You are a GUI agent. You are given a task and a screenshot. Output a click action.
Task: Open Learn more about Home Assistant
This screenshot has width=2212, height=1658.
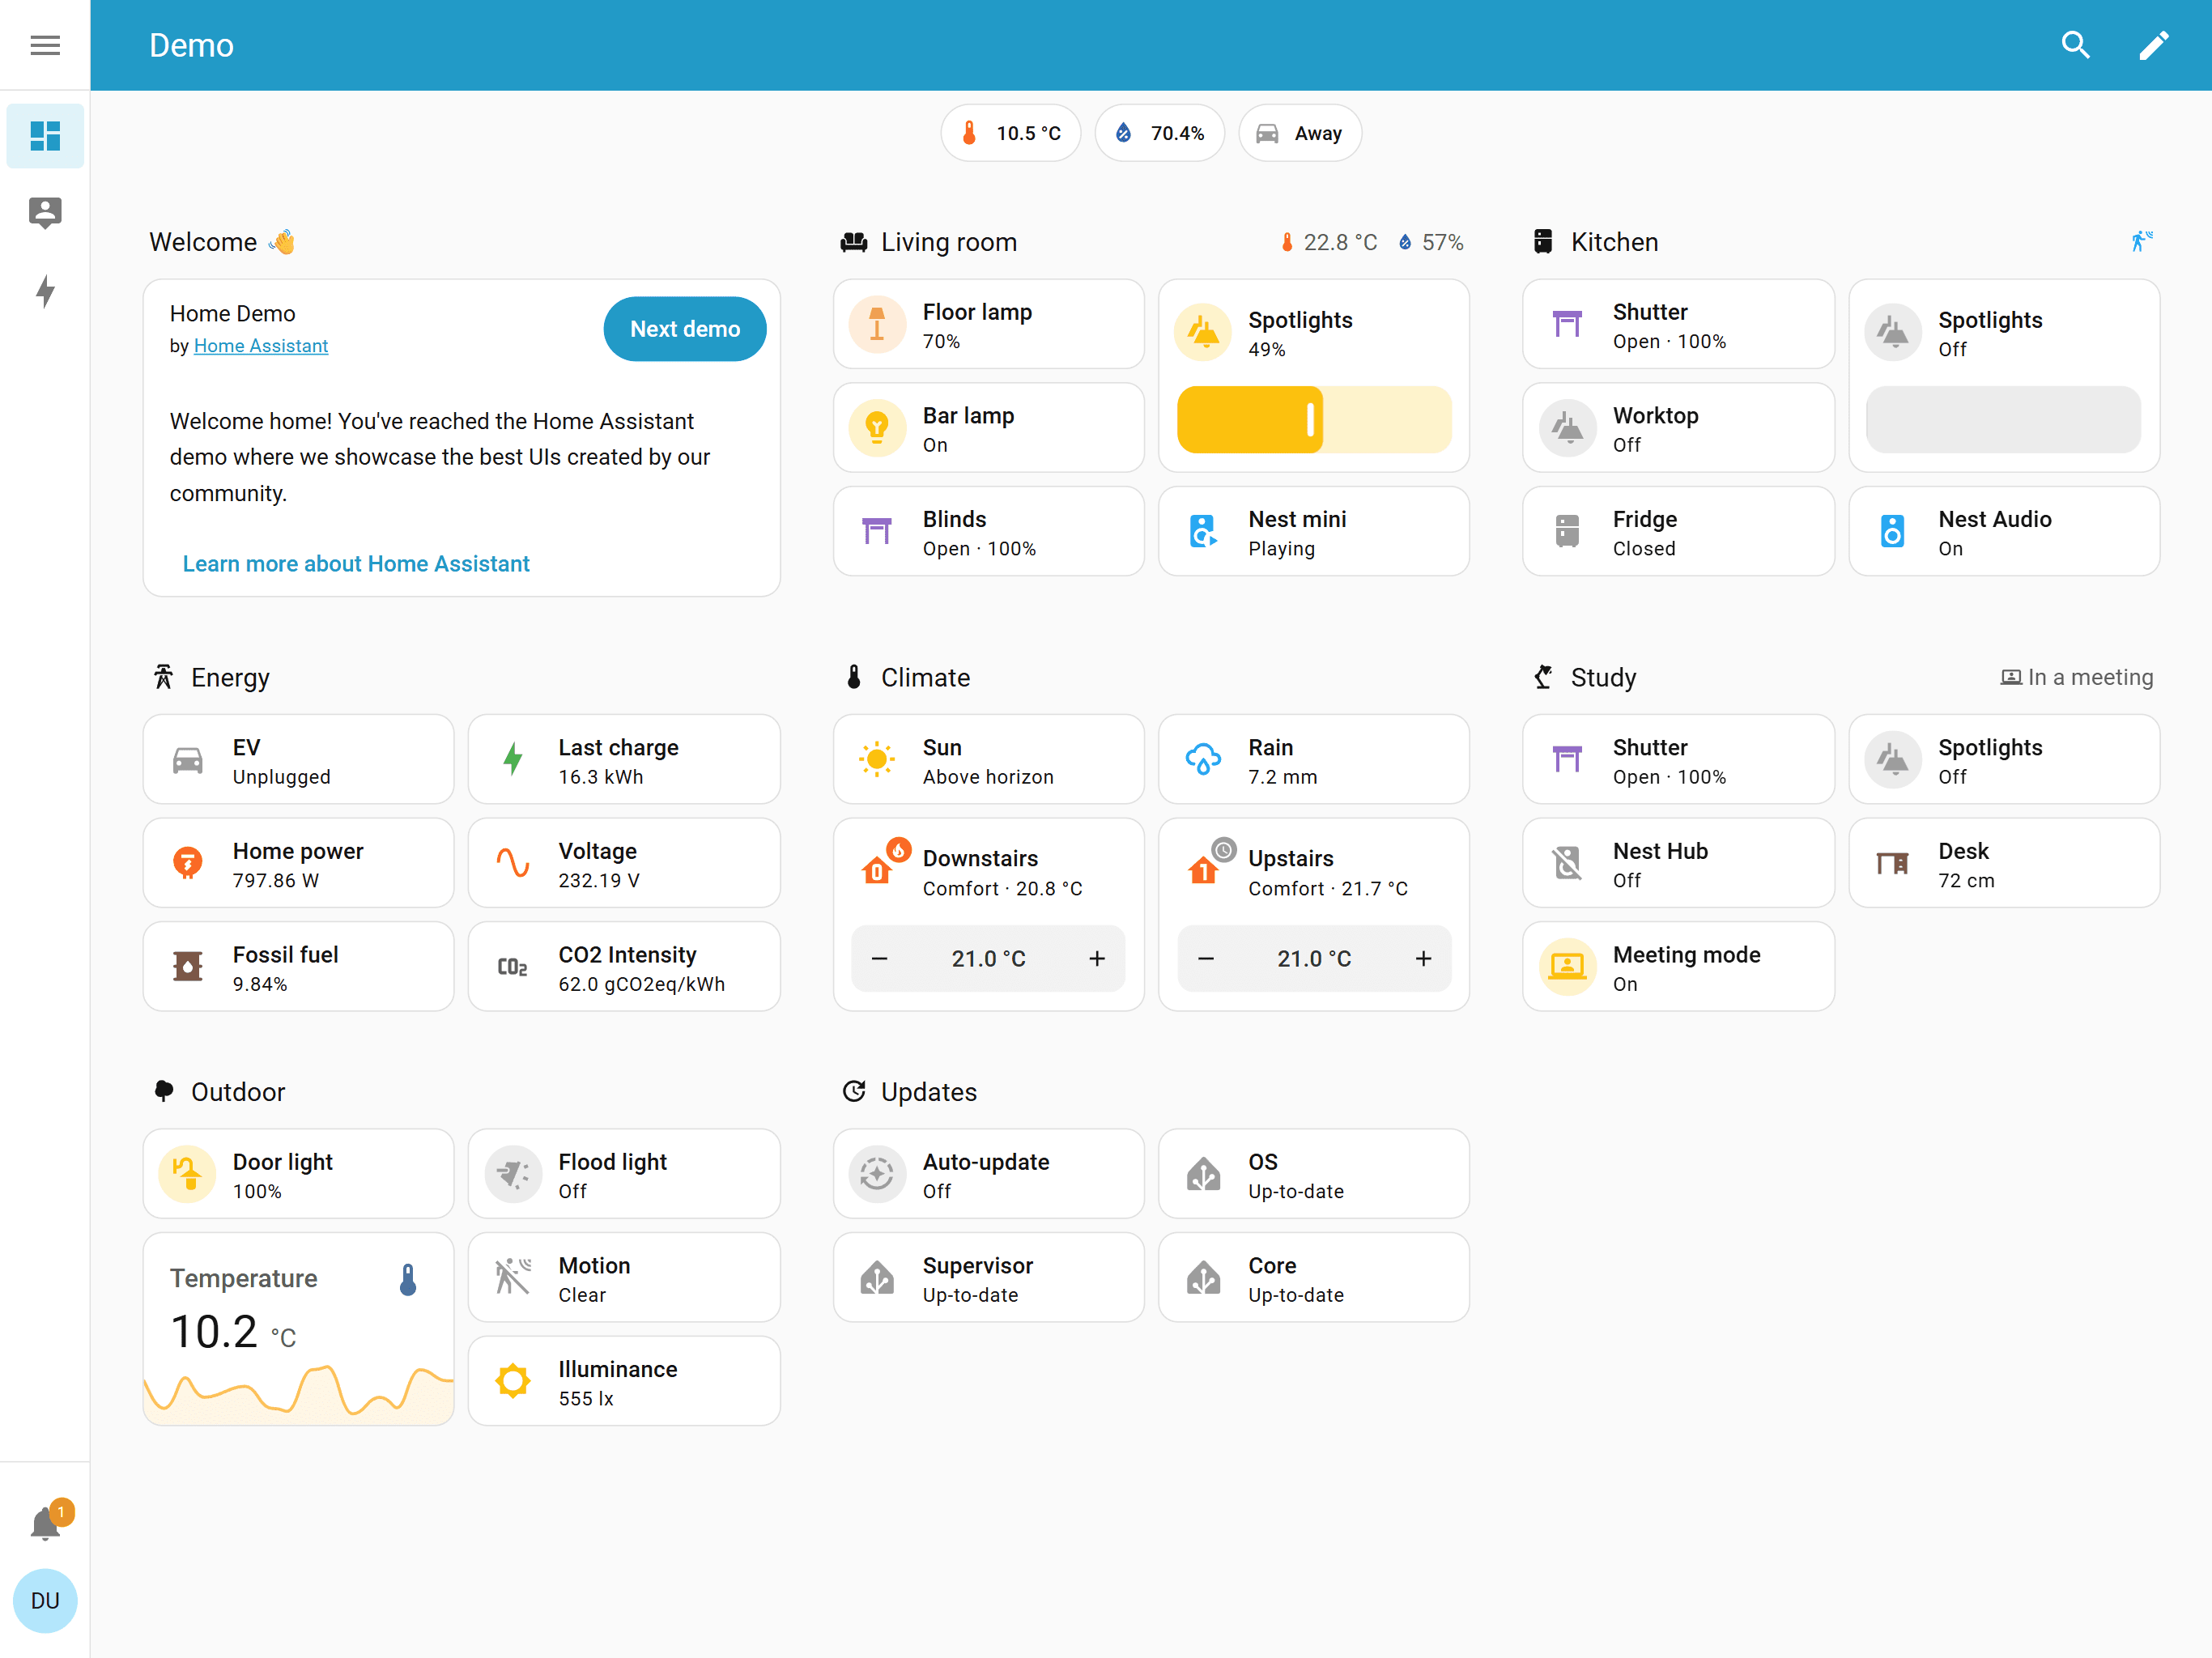coord(356,564)
